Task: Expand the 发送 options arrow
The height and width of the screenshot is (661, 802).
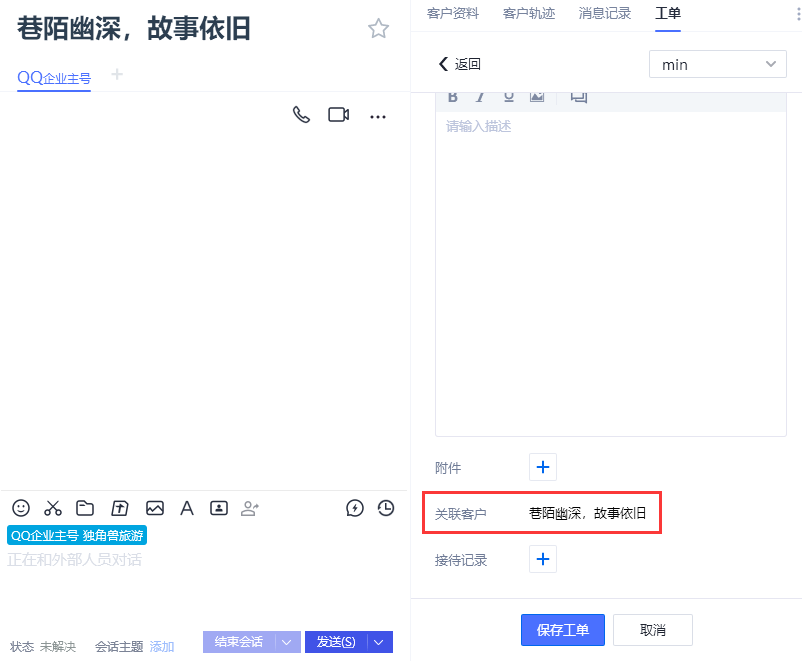Action: [379, 642]
